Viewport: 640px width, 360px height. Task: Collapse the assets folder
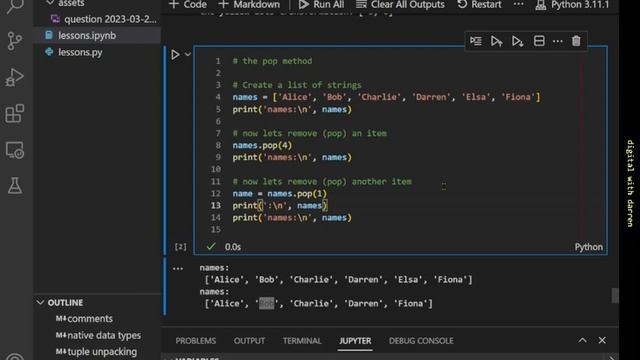point(50,3)
